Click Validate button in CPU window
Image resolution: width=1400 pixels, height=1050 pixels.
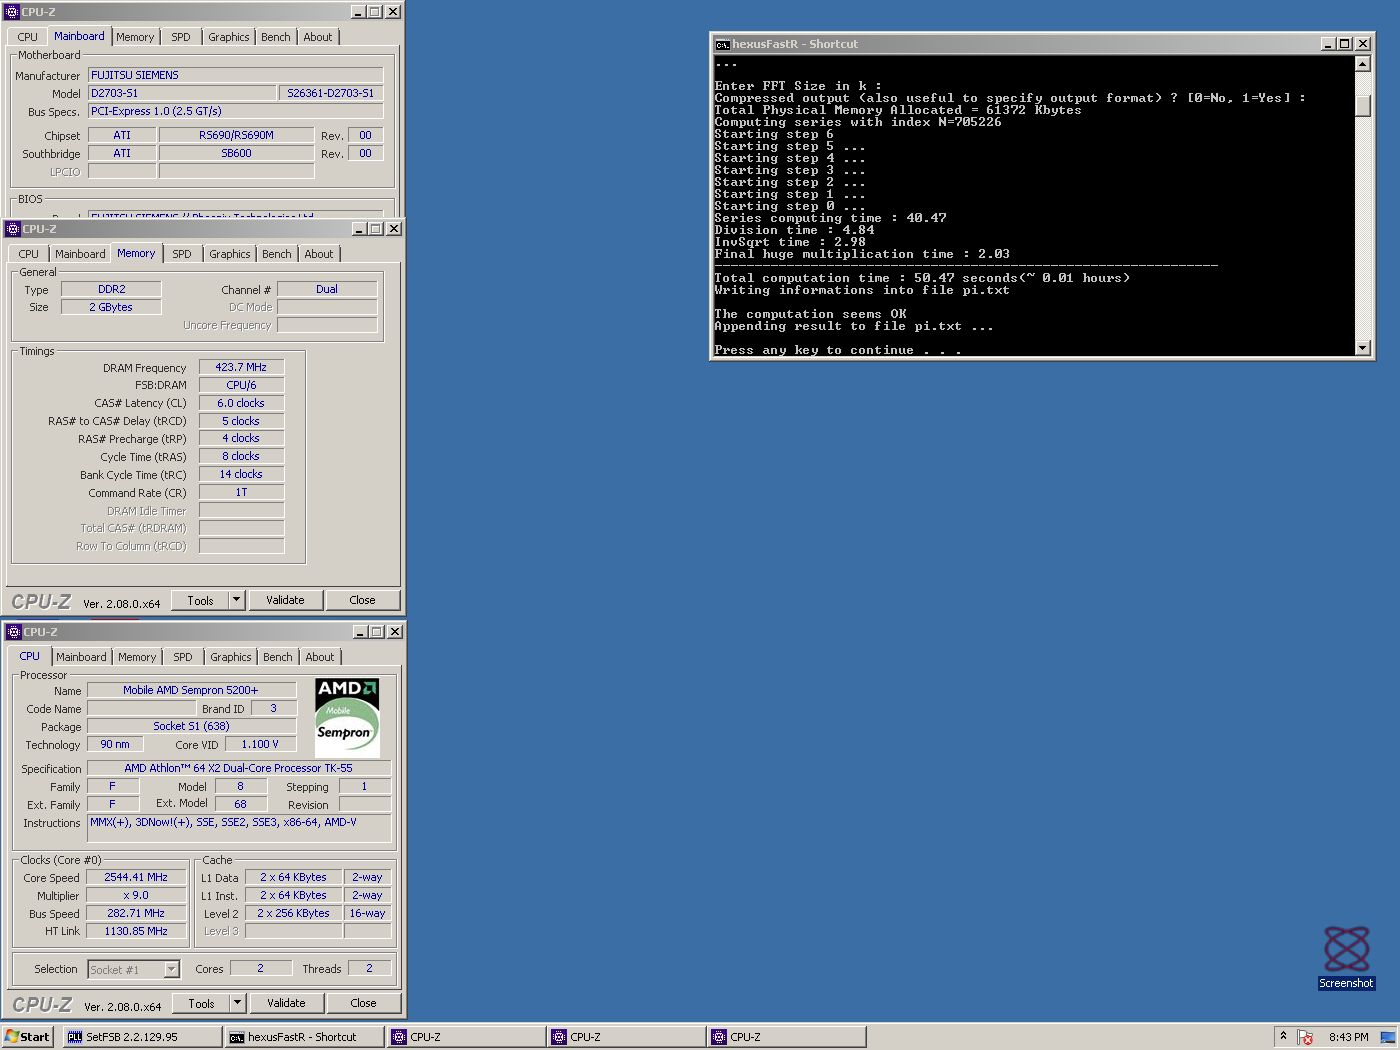[286, 1003]
